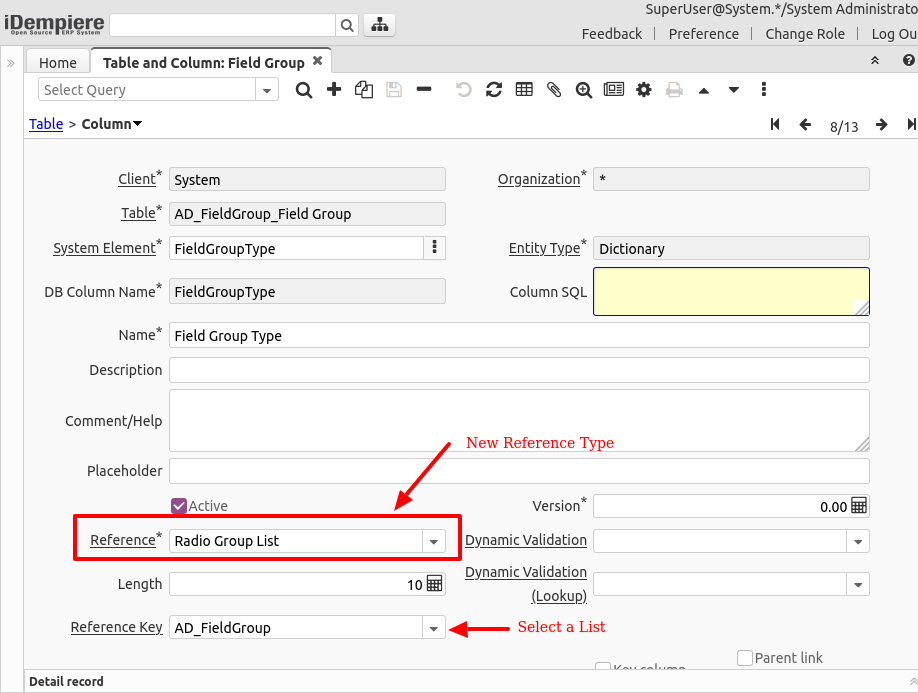This screenshot has height=693, width=918.
Task: Copy the current record
Action: [x=364, y=89]
